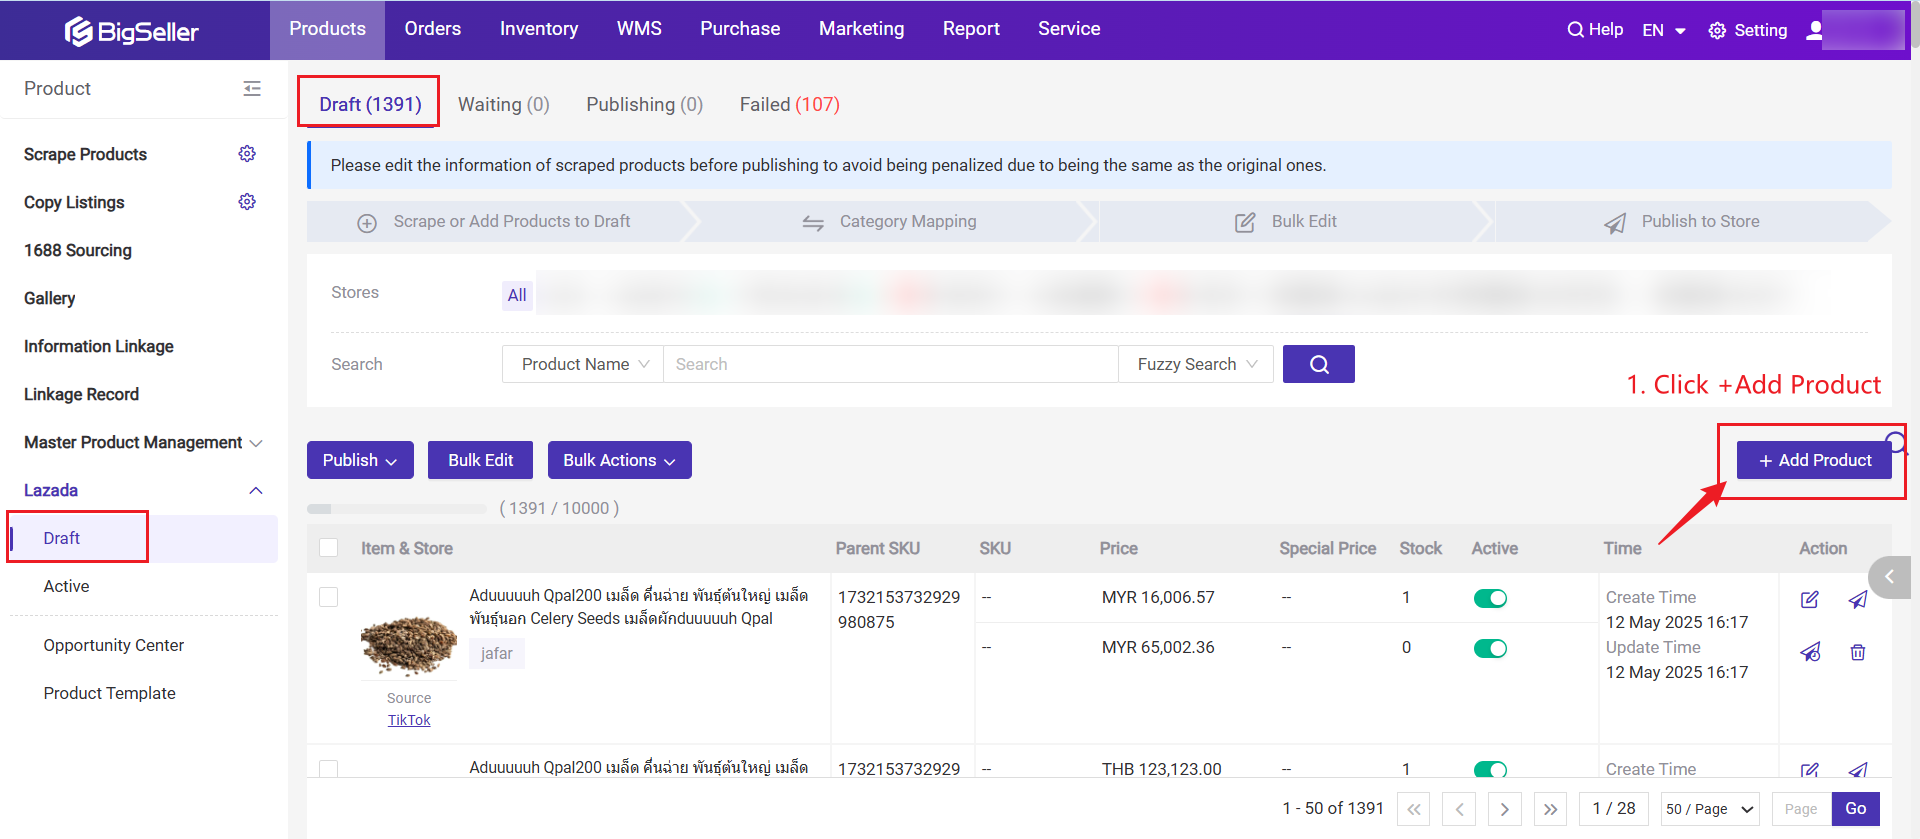Check the second product row checkbox
Viewport: 1920px width, 839px height.
[x=328, y=769]
